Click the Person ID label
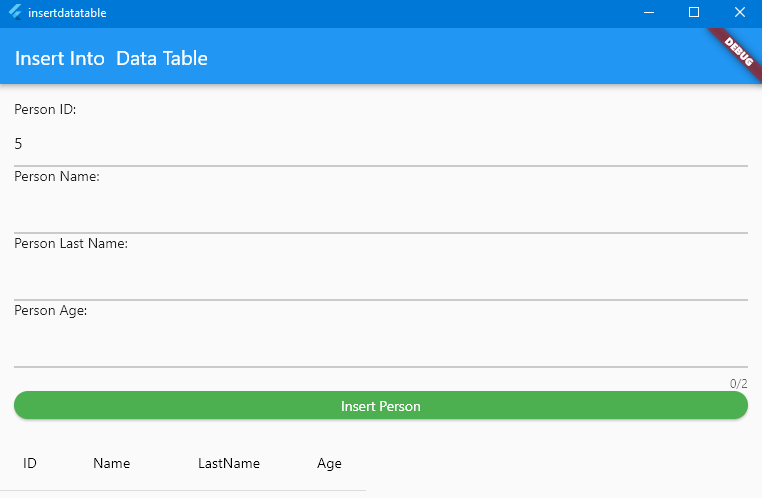Image resolution: width=762 pixels, height=498 pixels. tap(45, 109)
